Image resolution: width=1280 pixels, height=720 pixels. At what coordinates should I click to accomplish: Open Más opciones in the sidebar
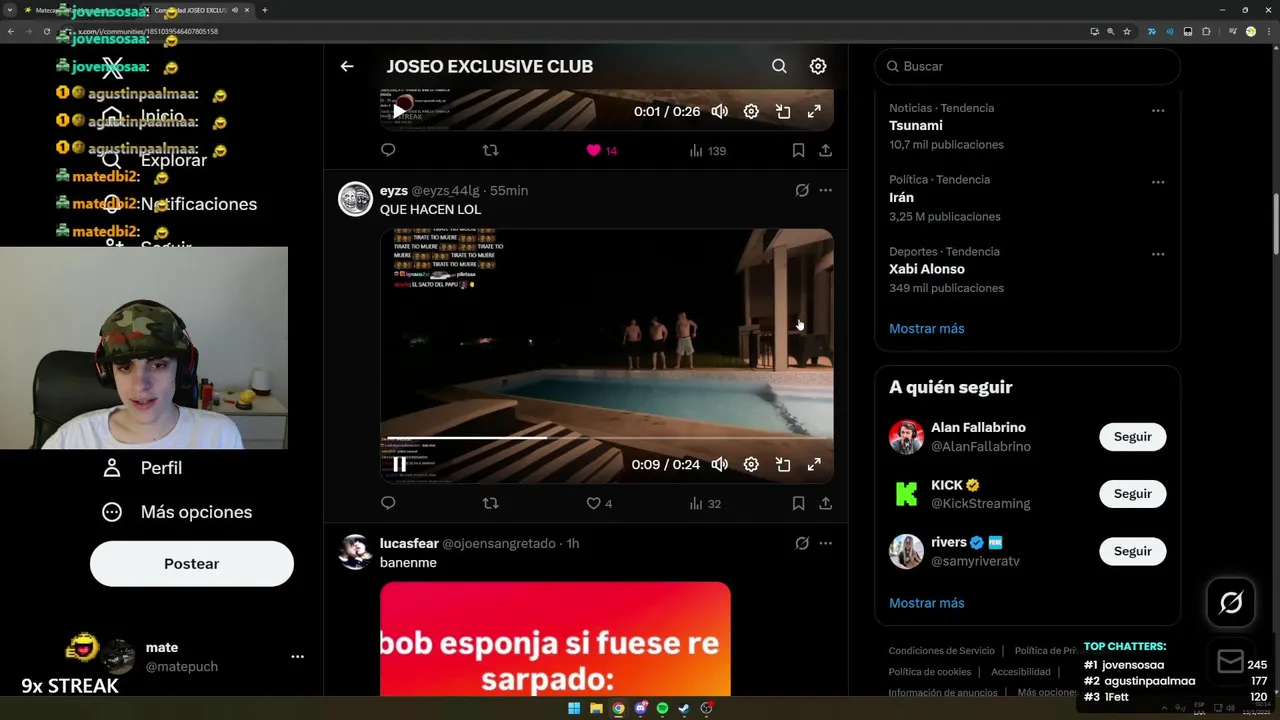177,512
